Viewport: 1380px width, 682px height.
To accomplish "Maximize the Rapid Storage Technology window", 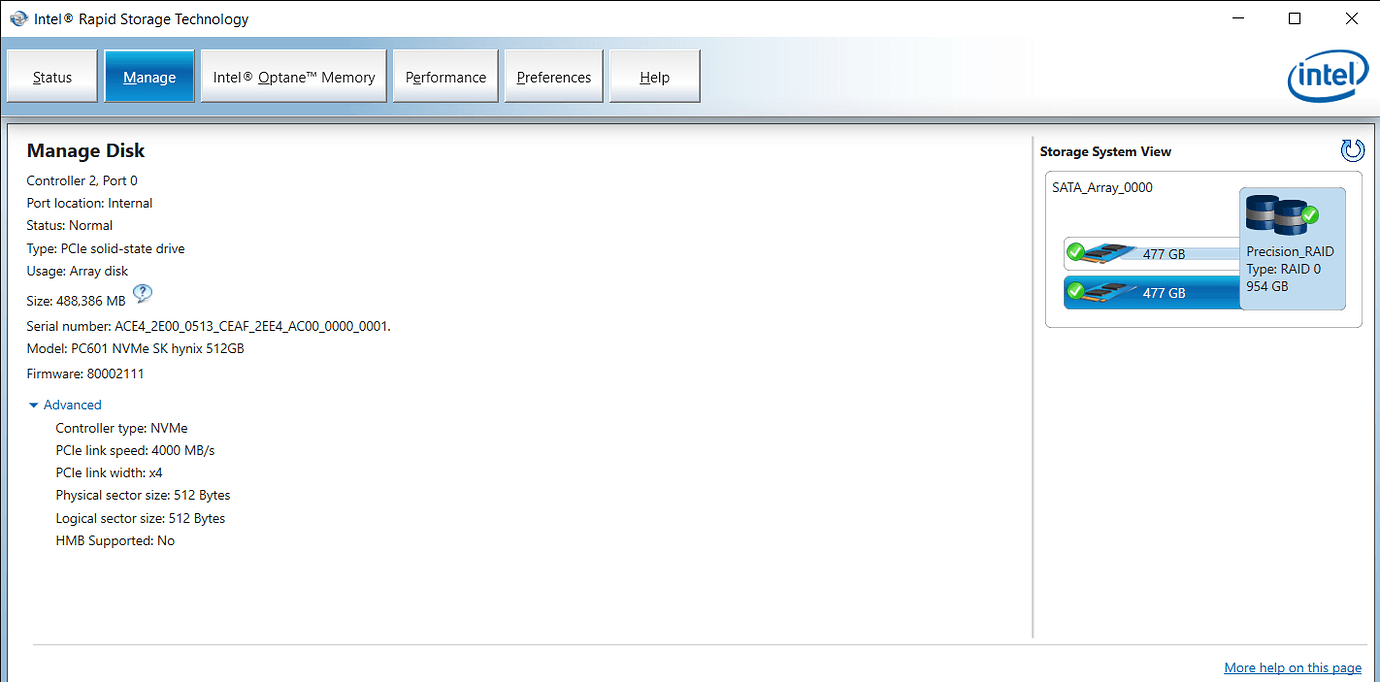I will [1295, 19].
